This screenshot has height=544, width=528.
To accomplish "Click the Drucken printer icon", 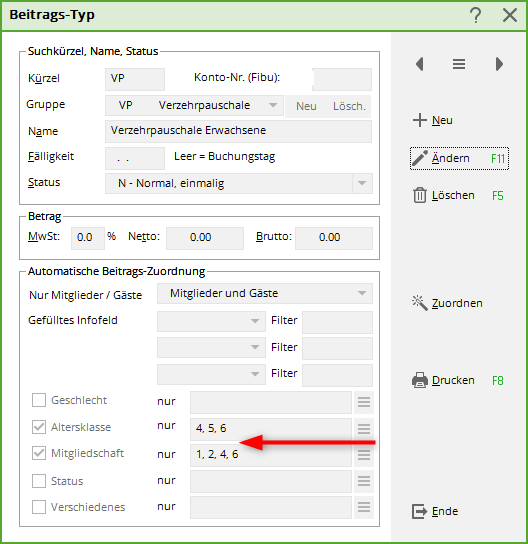I will coord(420,380).
